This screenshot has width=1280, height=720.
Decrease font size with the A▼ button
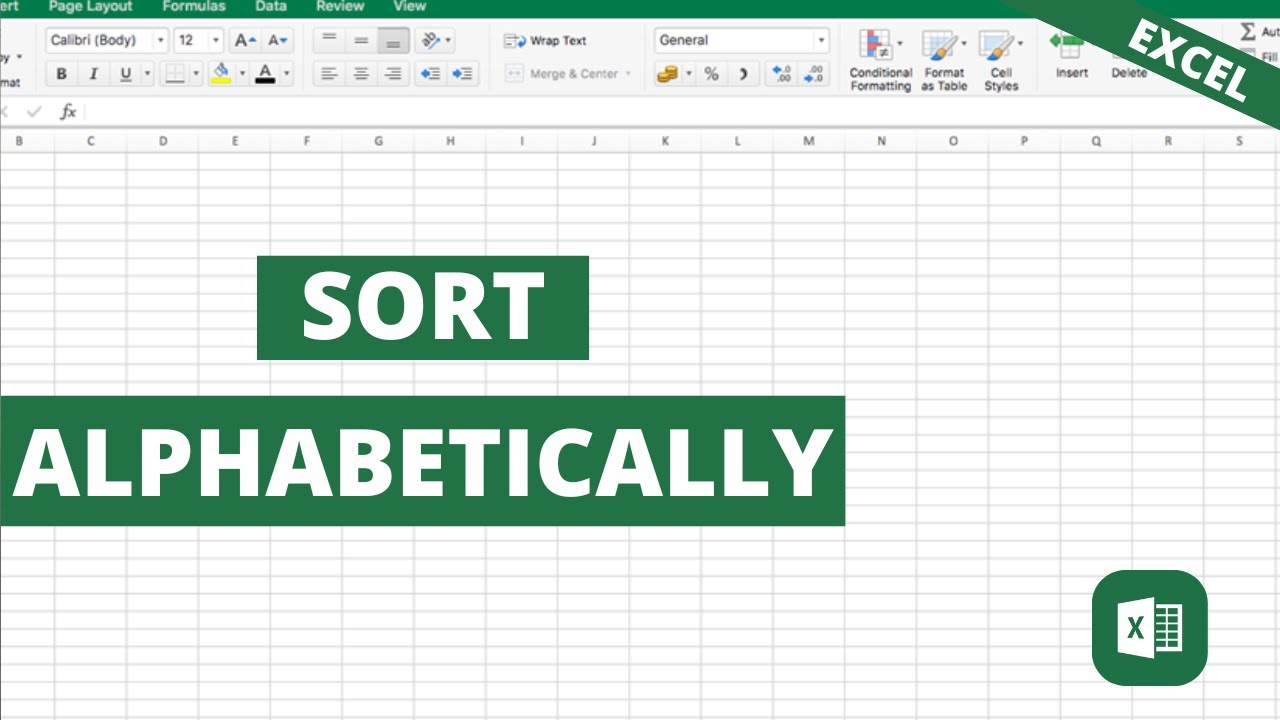click(277, 41)
